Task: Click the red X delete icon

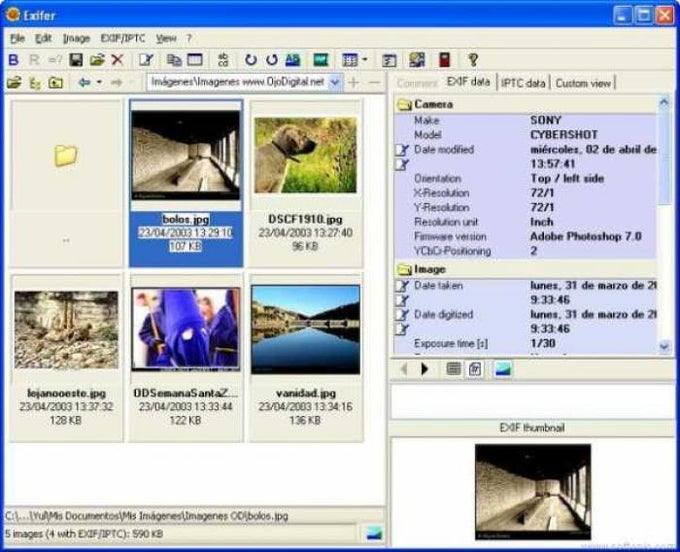Action: click(118, 60)
